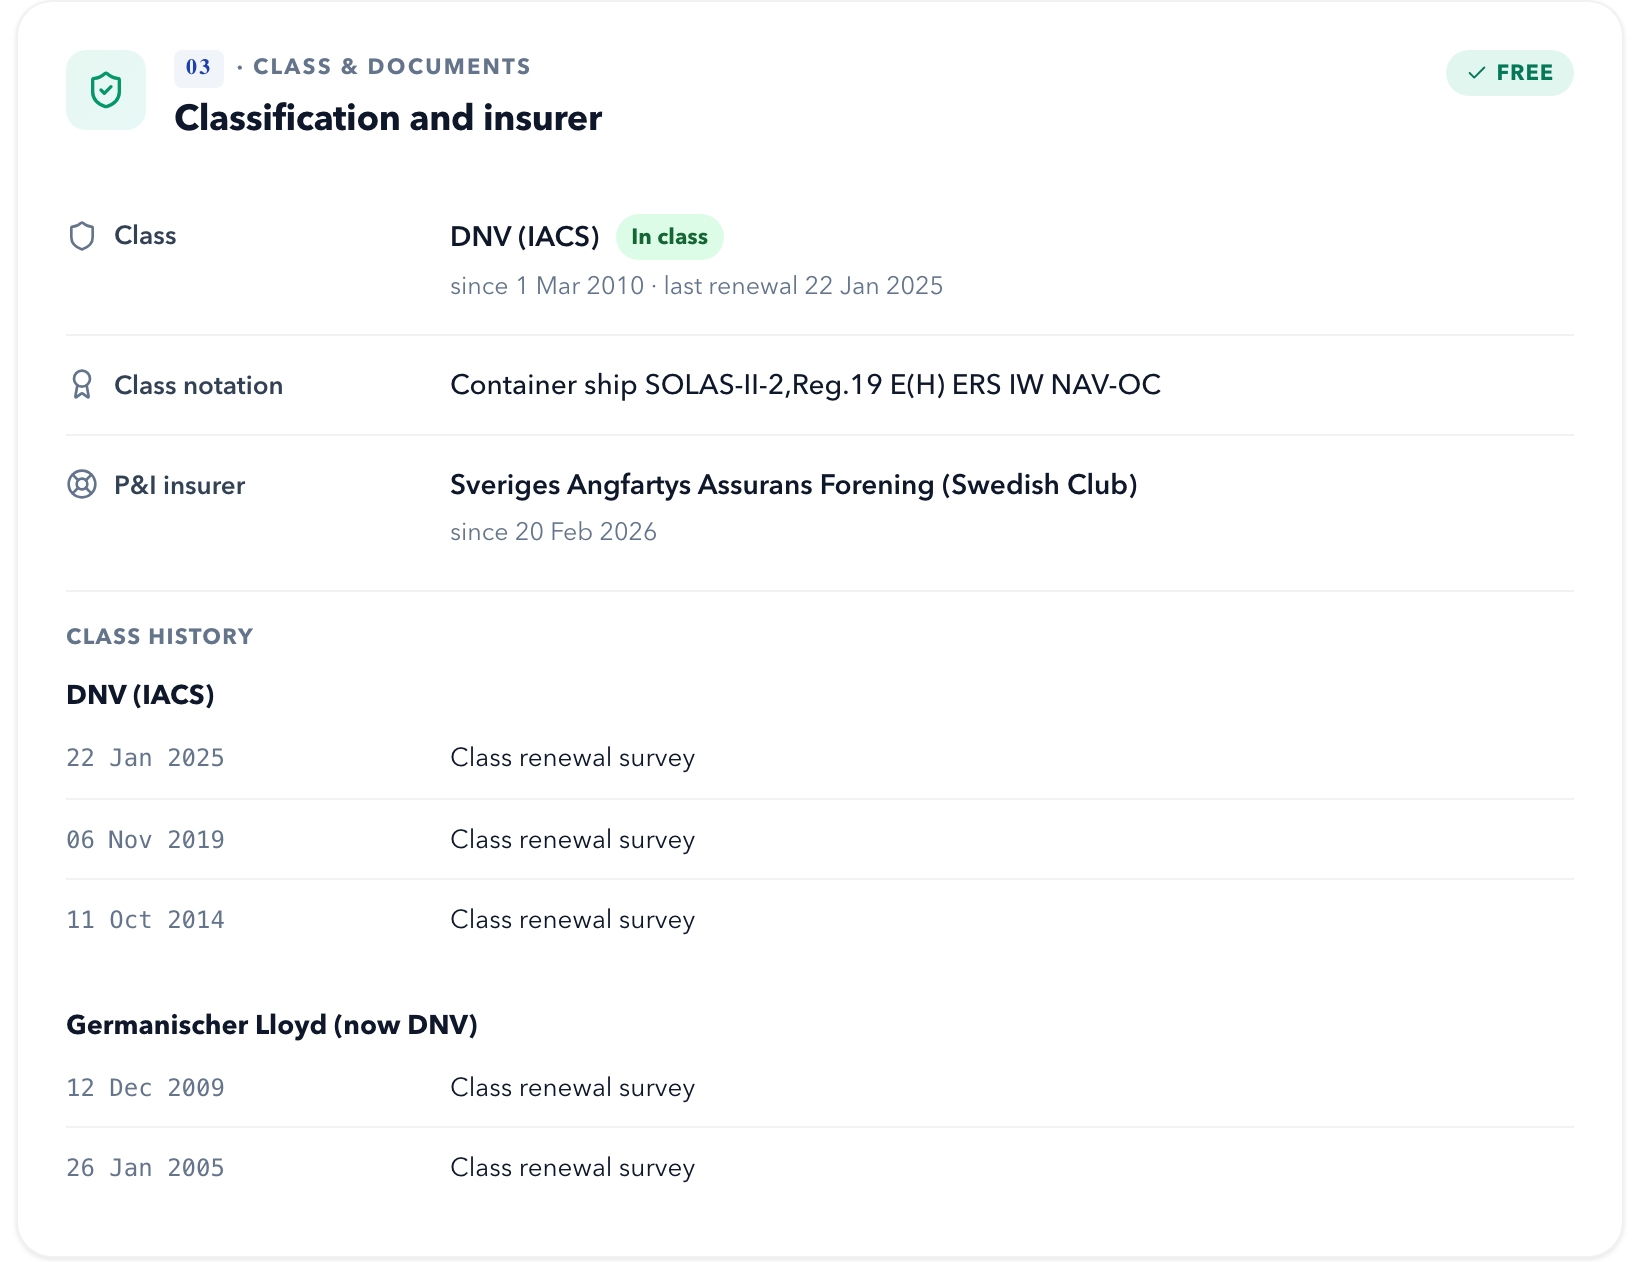The width and height of the screenshot is (1640, 1262).
Task: Select the 11 Oct 2014 date
Action: click(146, 920)
